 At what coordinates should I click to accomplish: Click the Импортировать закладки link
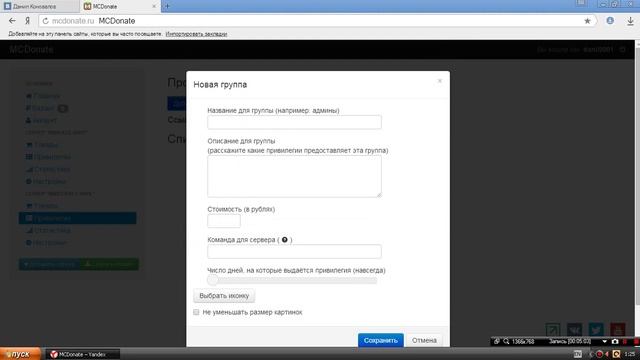196,34
